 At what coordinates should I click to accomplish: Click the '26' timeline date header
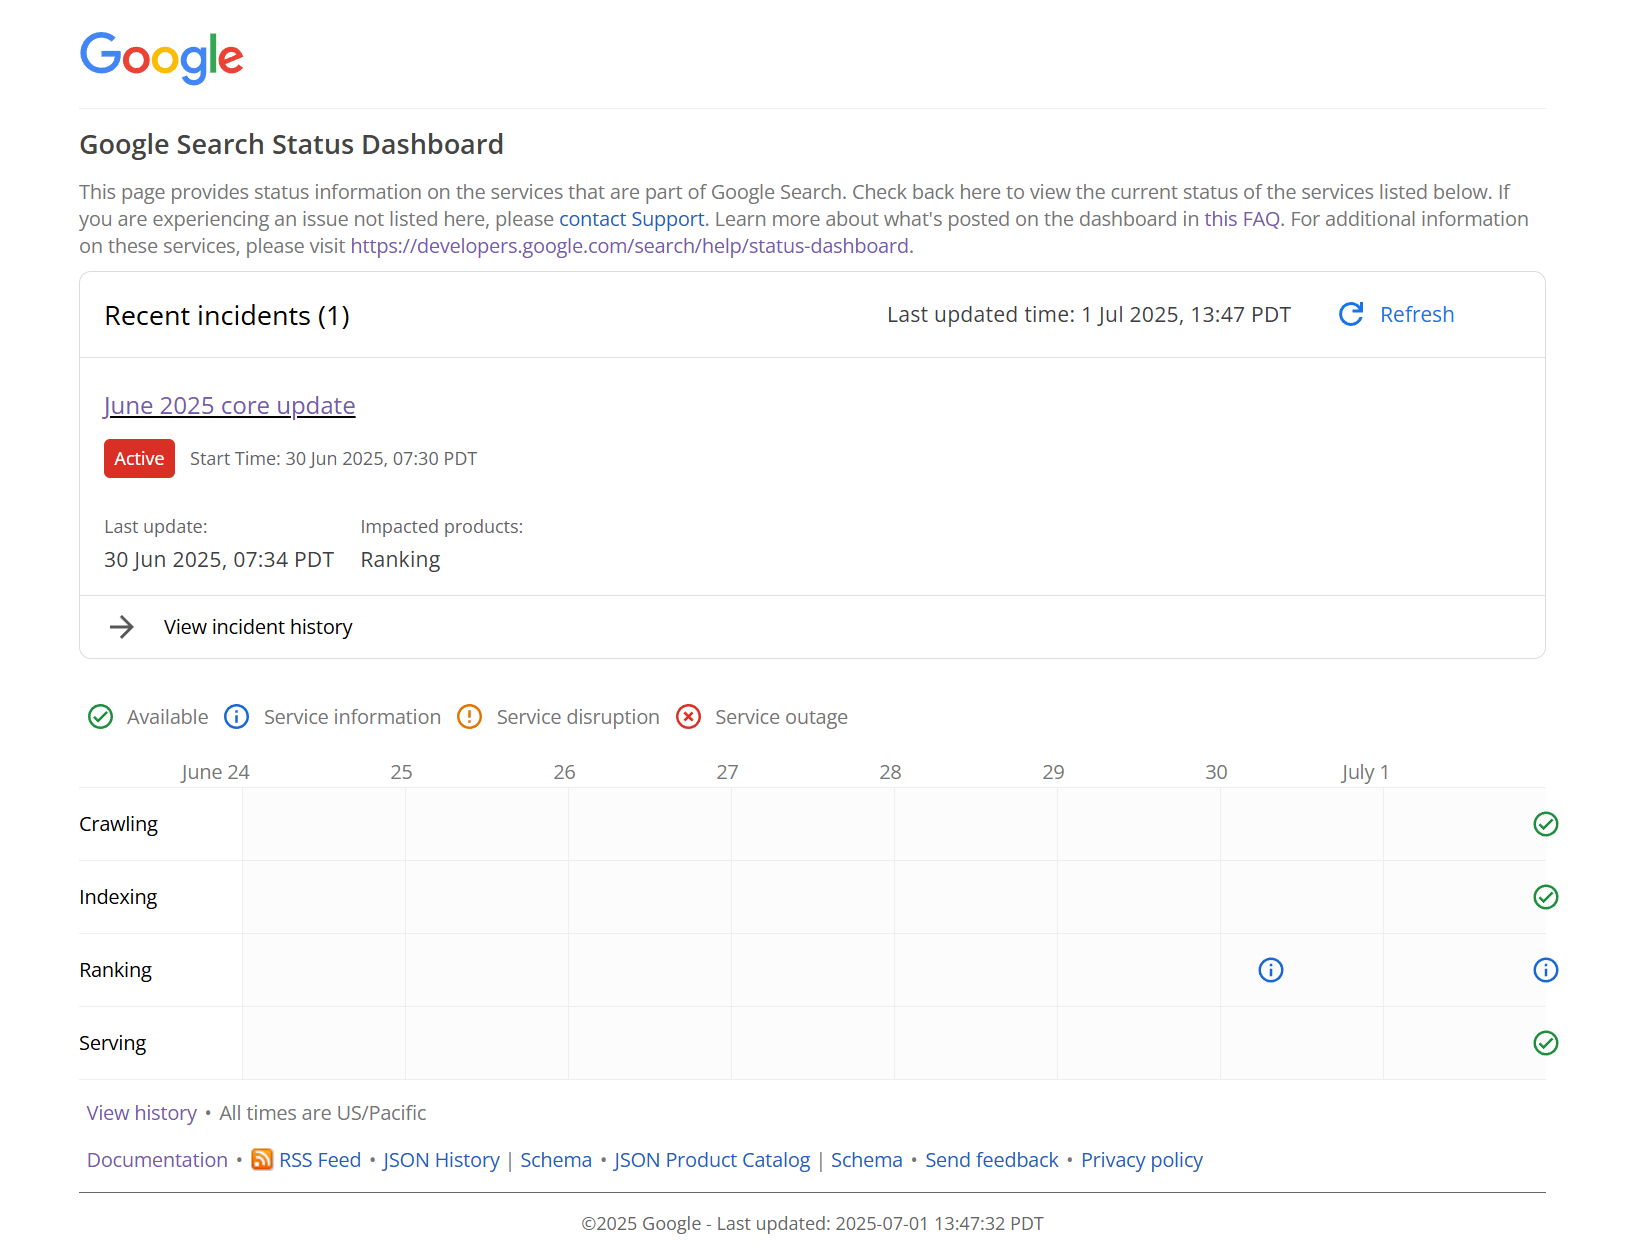point(564,772)
